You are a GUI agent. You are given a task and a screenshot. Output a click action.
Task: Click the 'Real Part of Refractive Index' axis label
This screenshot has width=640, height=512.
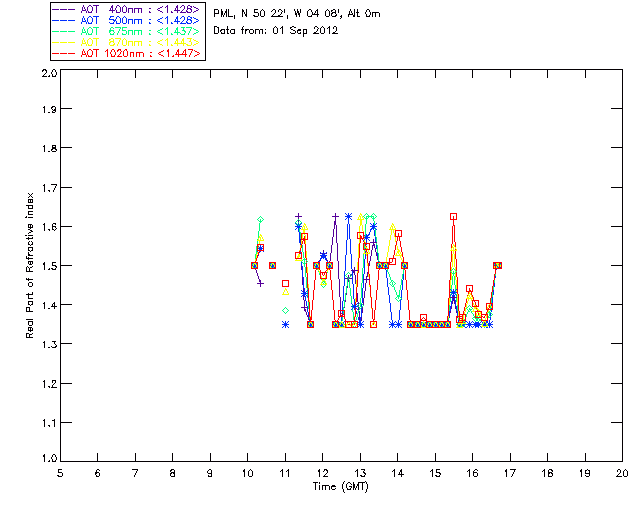coord(31,267)
